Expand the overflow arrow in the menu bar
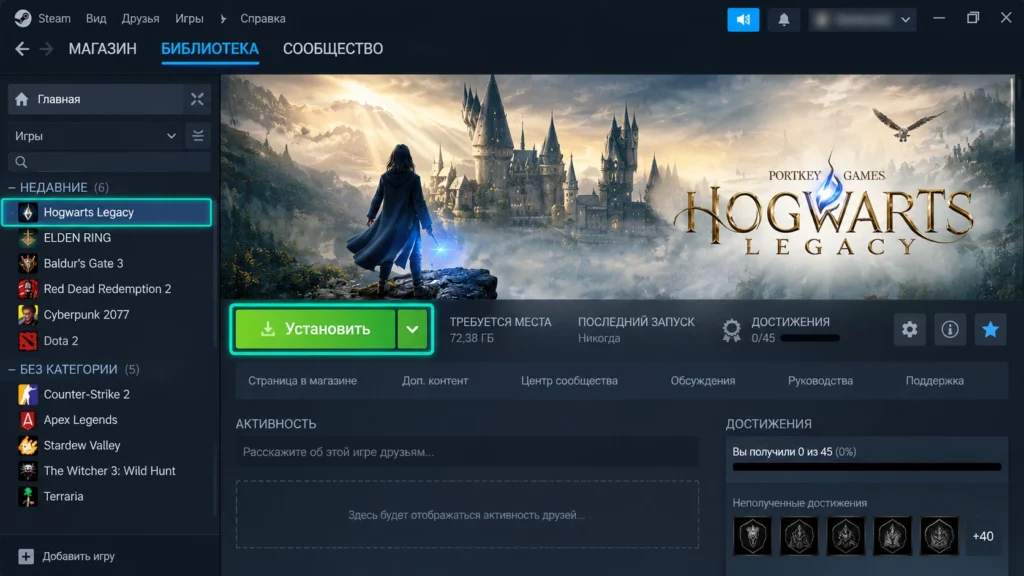The image size is (1024, 576). pyautogui.click(x=223, y=19)
